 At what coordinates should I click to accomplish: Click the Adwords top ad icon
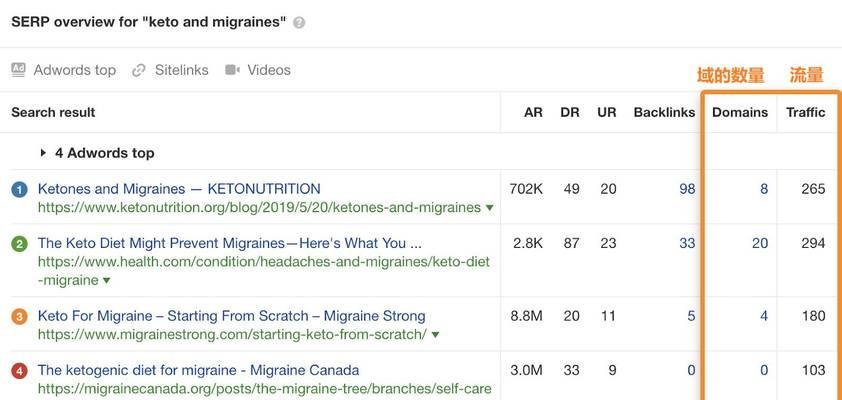pos(18,70)
